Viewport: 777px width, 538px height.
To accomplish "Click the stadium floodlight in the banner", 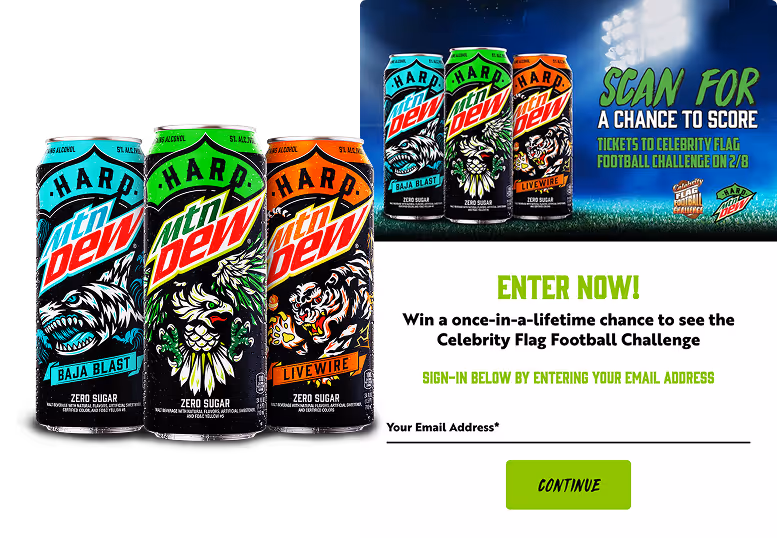I will (x=644, y=30).
